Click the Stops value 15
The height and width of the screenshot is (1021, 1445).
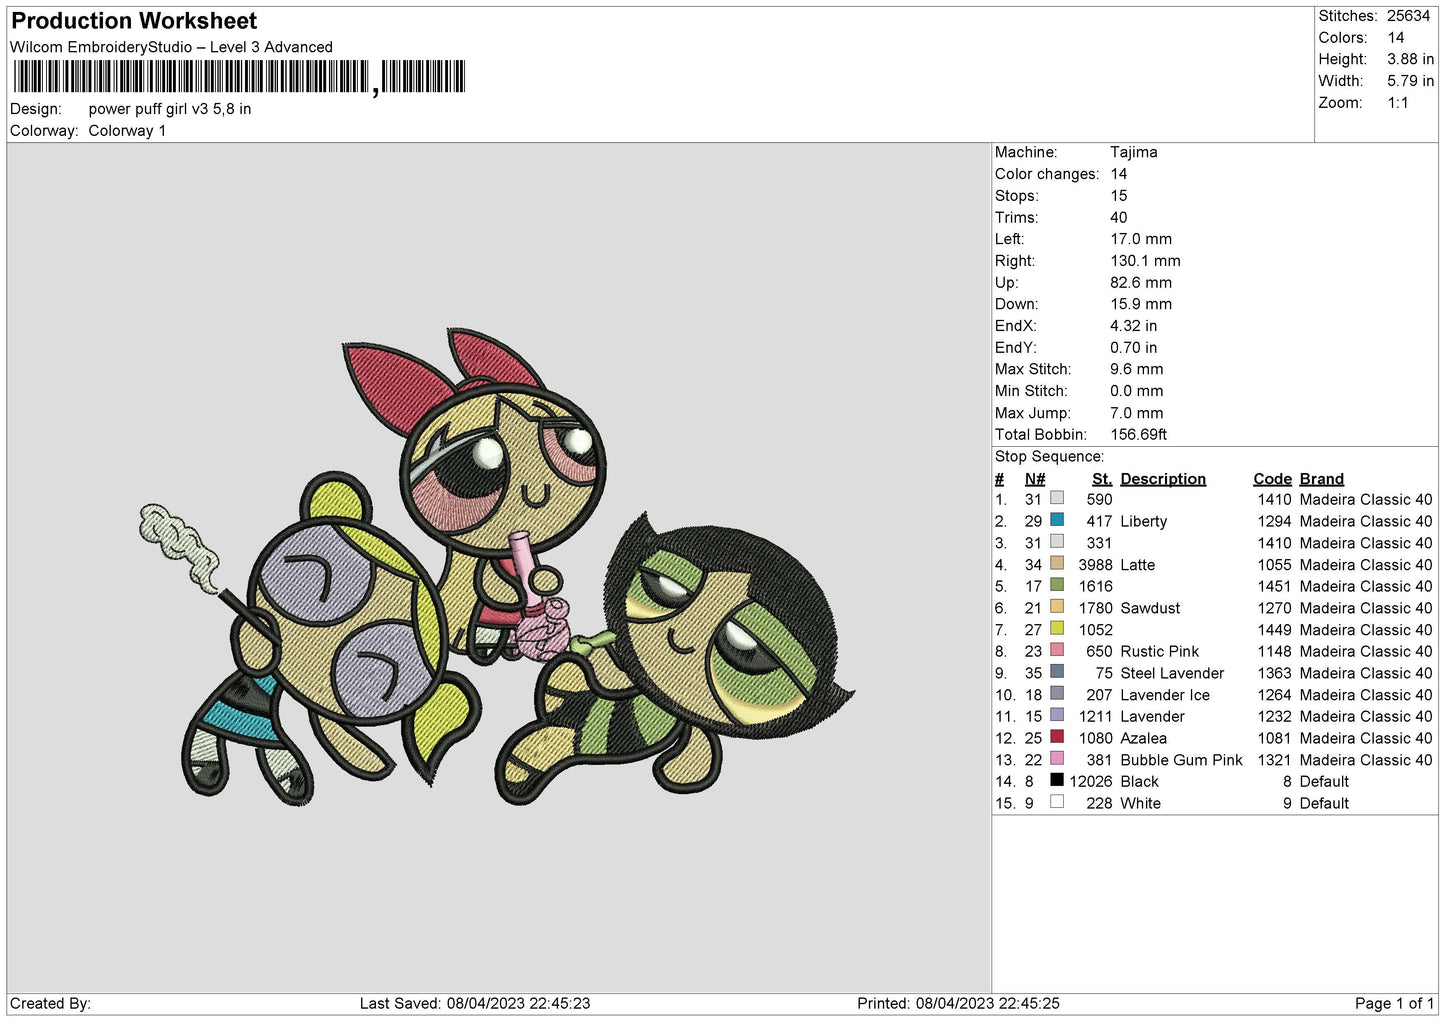pyautogui.click(x=1119, y=196)
